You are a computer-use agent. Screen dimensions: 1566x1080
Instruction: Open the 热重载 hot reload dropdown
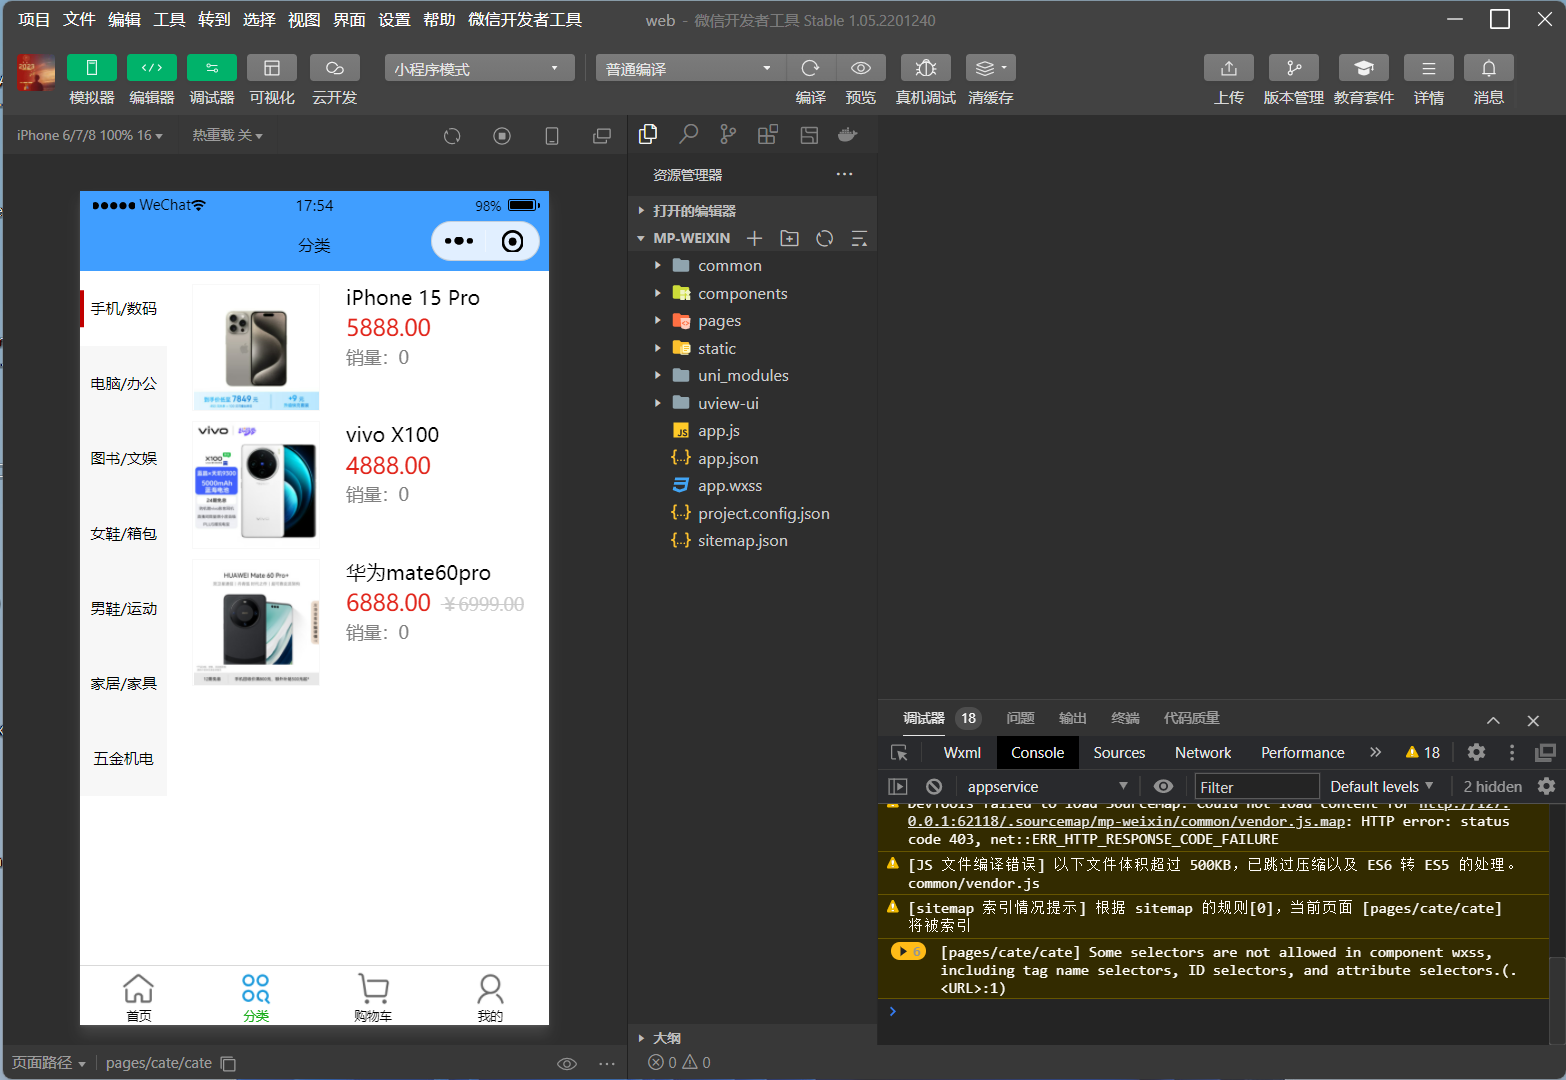pos(228,135)
